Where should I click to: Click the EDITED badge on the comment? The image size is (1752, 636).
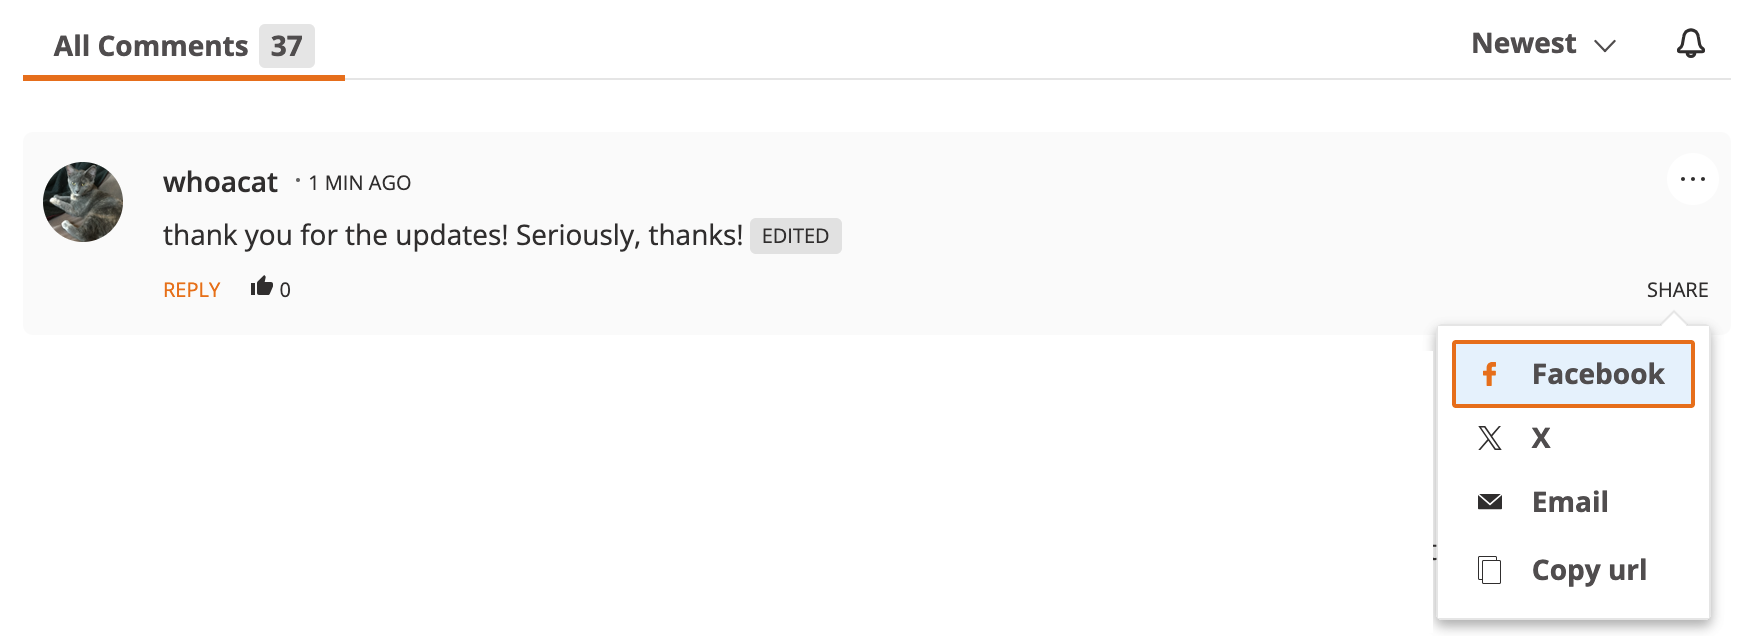[794, 235]
